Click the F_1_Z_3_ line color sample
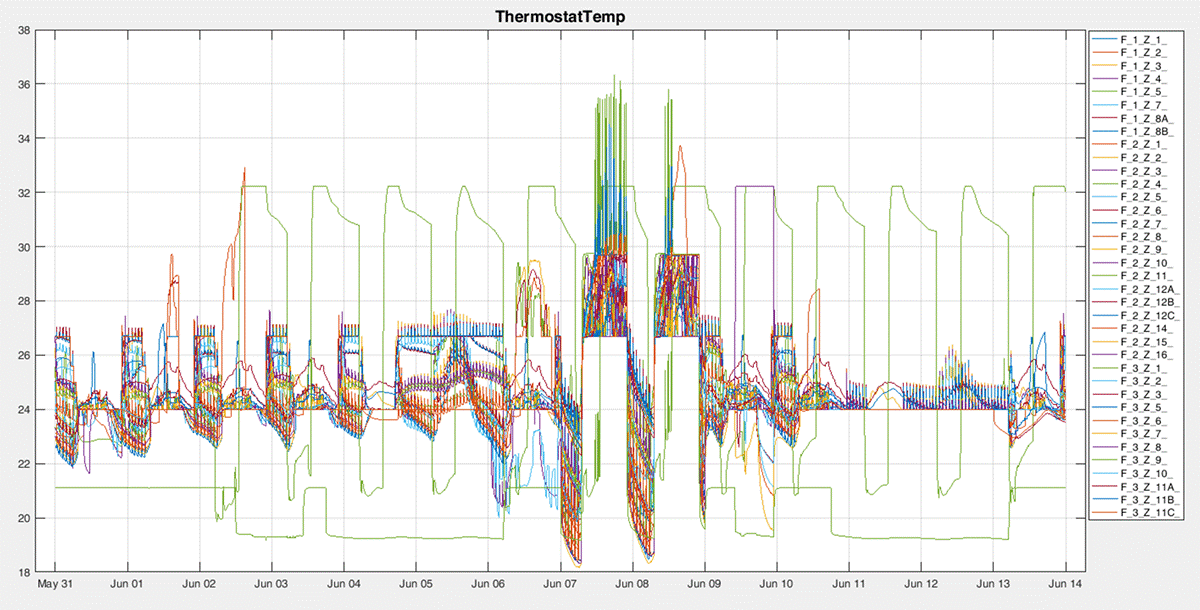Image resolution: width=1200 pixels, height=610 pixels. (1106, 65)
